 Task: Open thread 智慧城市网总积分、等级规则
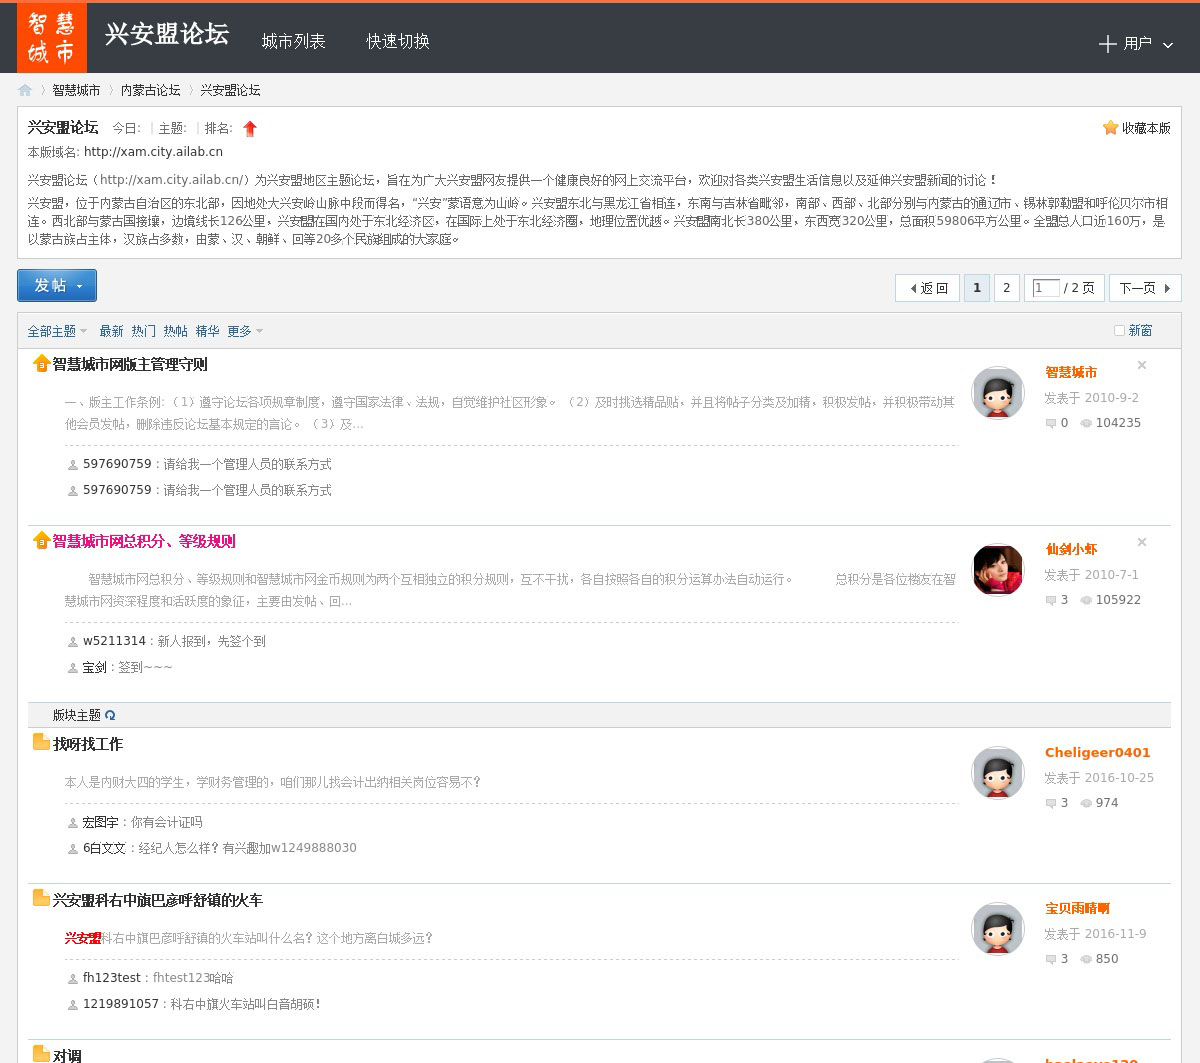pos(144,541)
